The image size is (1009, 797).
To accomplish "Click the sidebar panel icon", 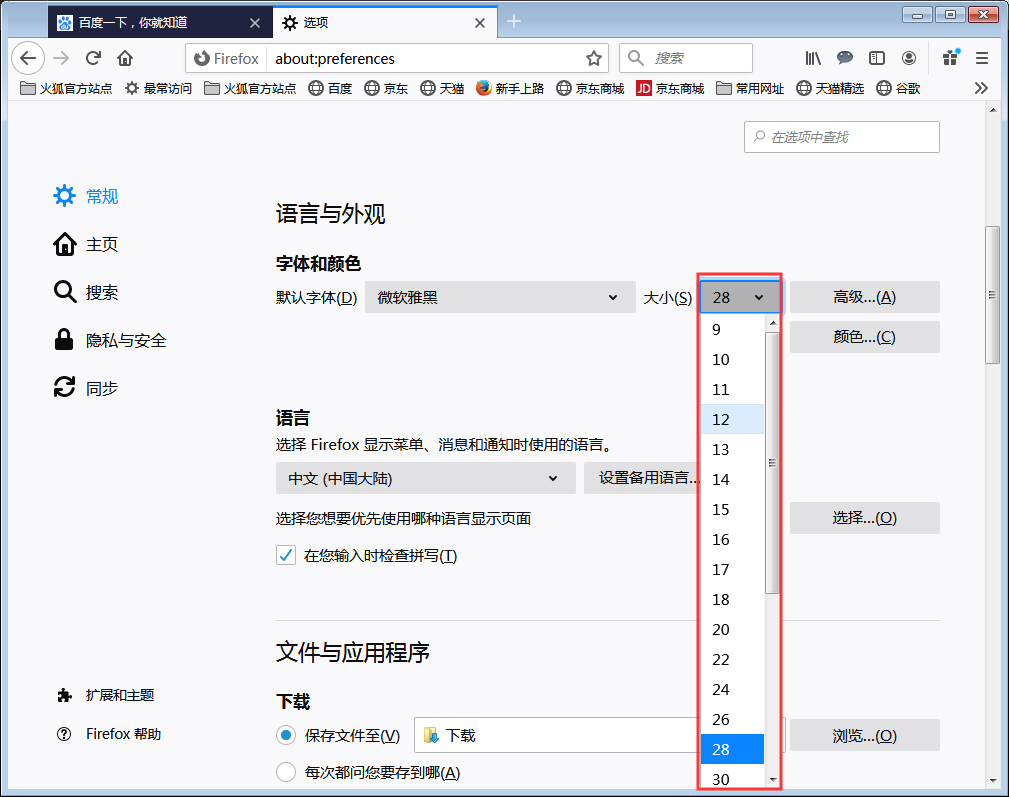I will point(877,58).
